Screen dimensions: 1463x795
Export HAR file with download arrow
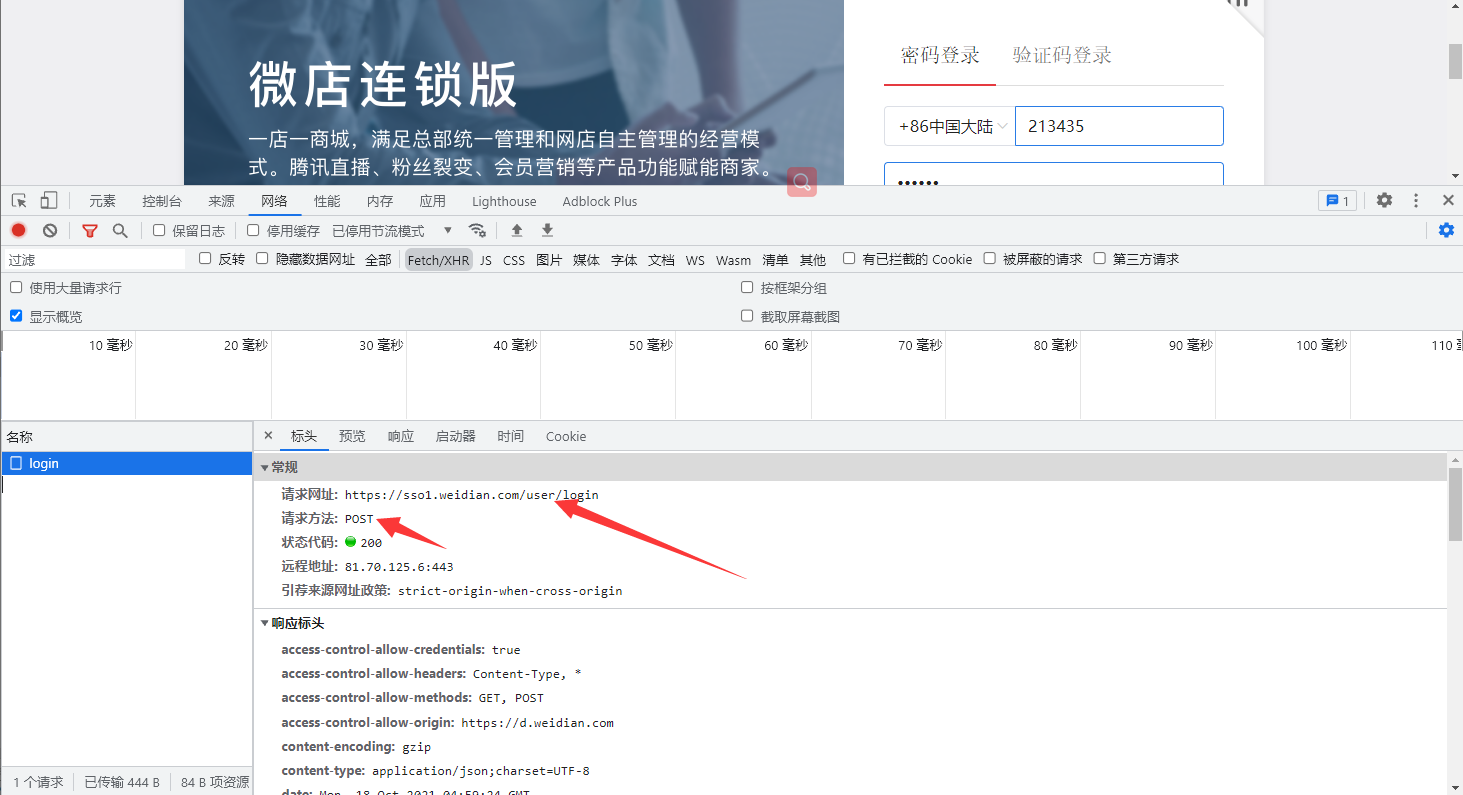click(547, 230)
